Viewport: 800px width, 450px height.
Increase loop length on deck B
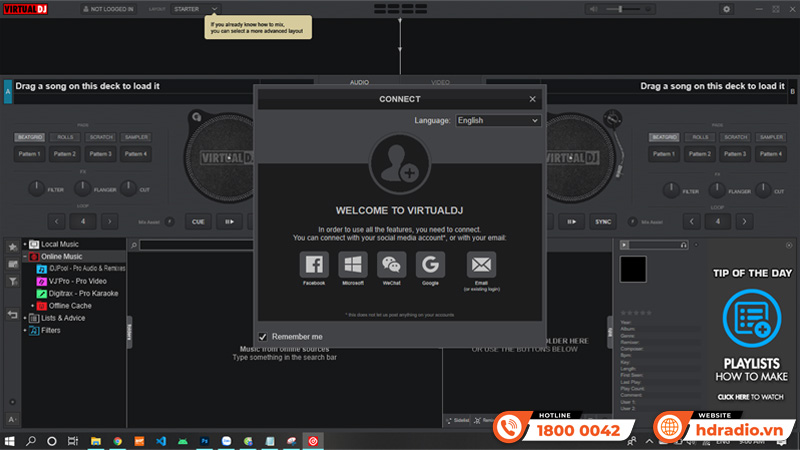[x=744, y=221]
